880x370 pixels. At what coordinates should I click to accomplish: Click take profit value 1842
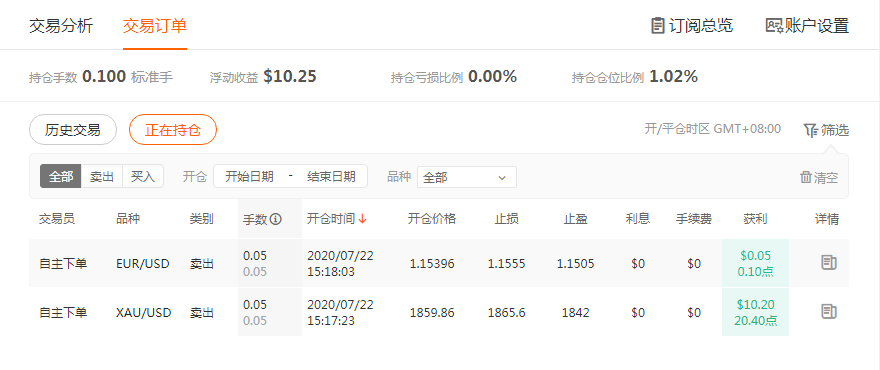click(575, 312)
